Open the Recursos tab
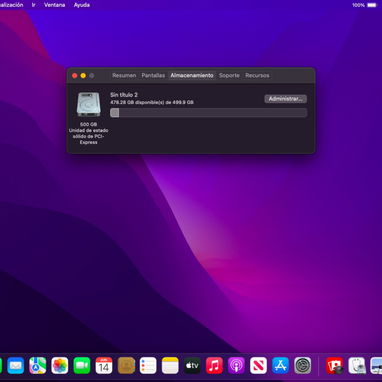The height and width of the screenshot is (382, 382). [257, 75]
